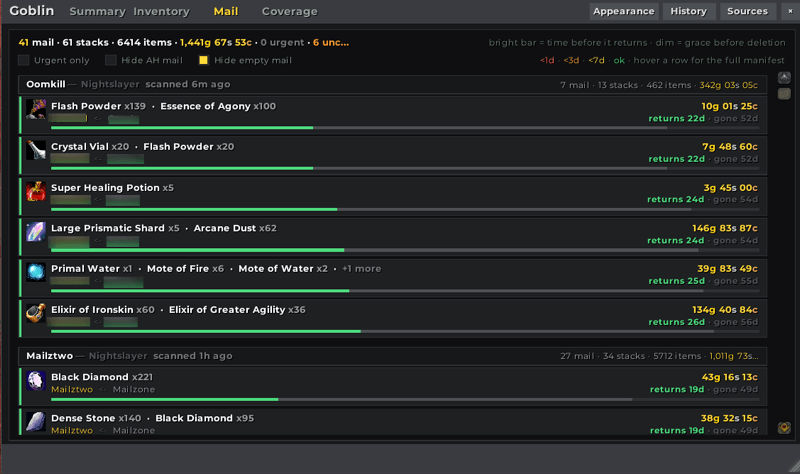Click the Black Diamond x221 icon
Image resolution: width=800 pixels, height=474 pixels.
pos(36,381)
